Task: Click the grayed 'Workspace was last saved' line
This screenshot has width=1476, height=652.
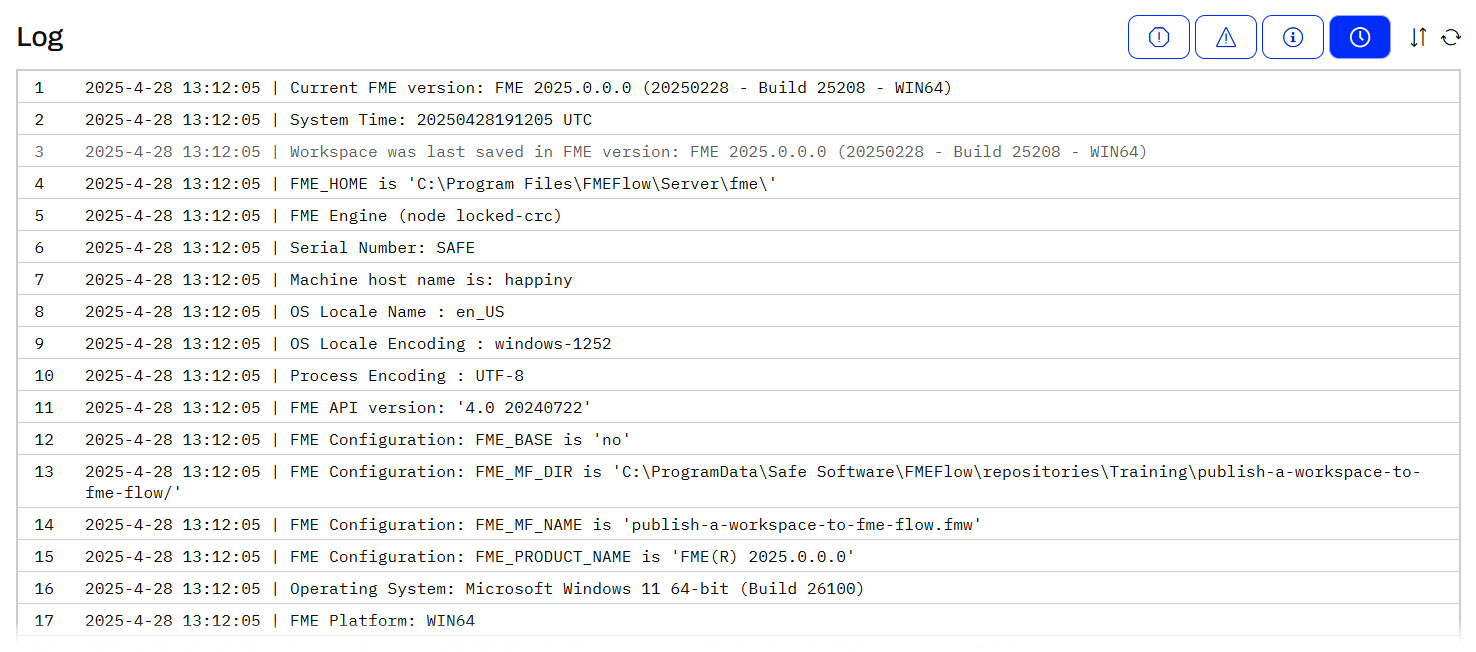Action: click(718, 152)
